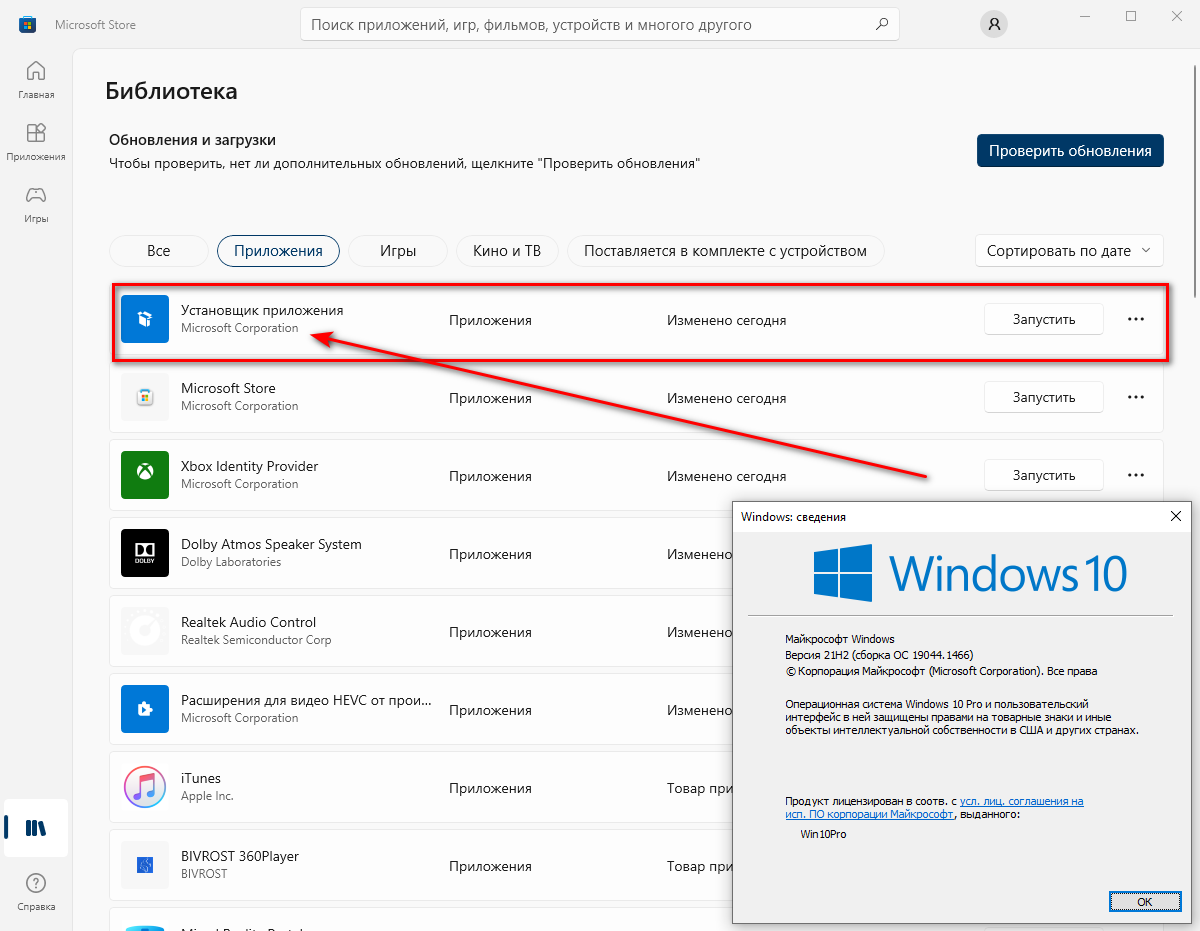
Task: Click the search magnifier icon
Action: coord(881,24)
